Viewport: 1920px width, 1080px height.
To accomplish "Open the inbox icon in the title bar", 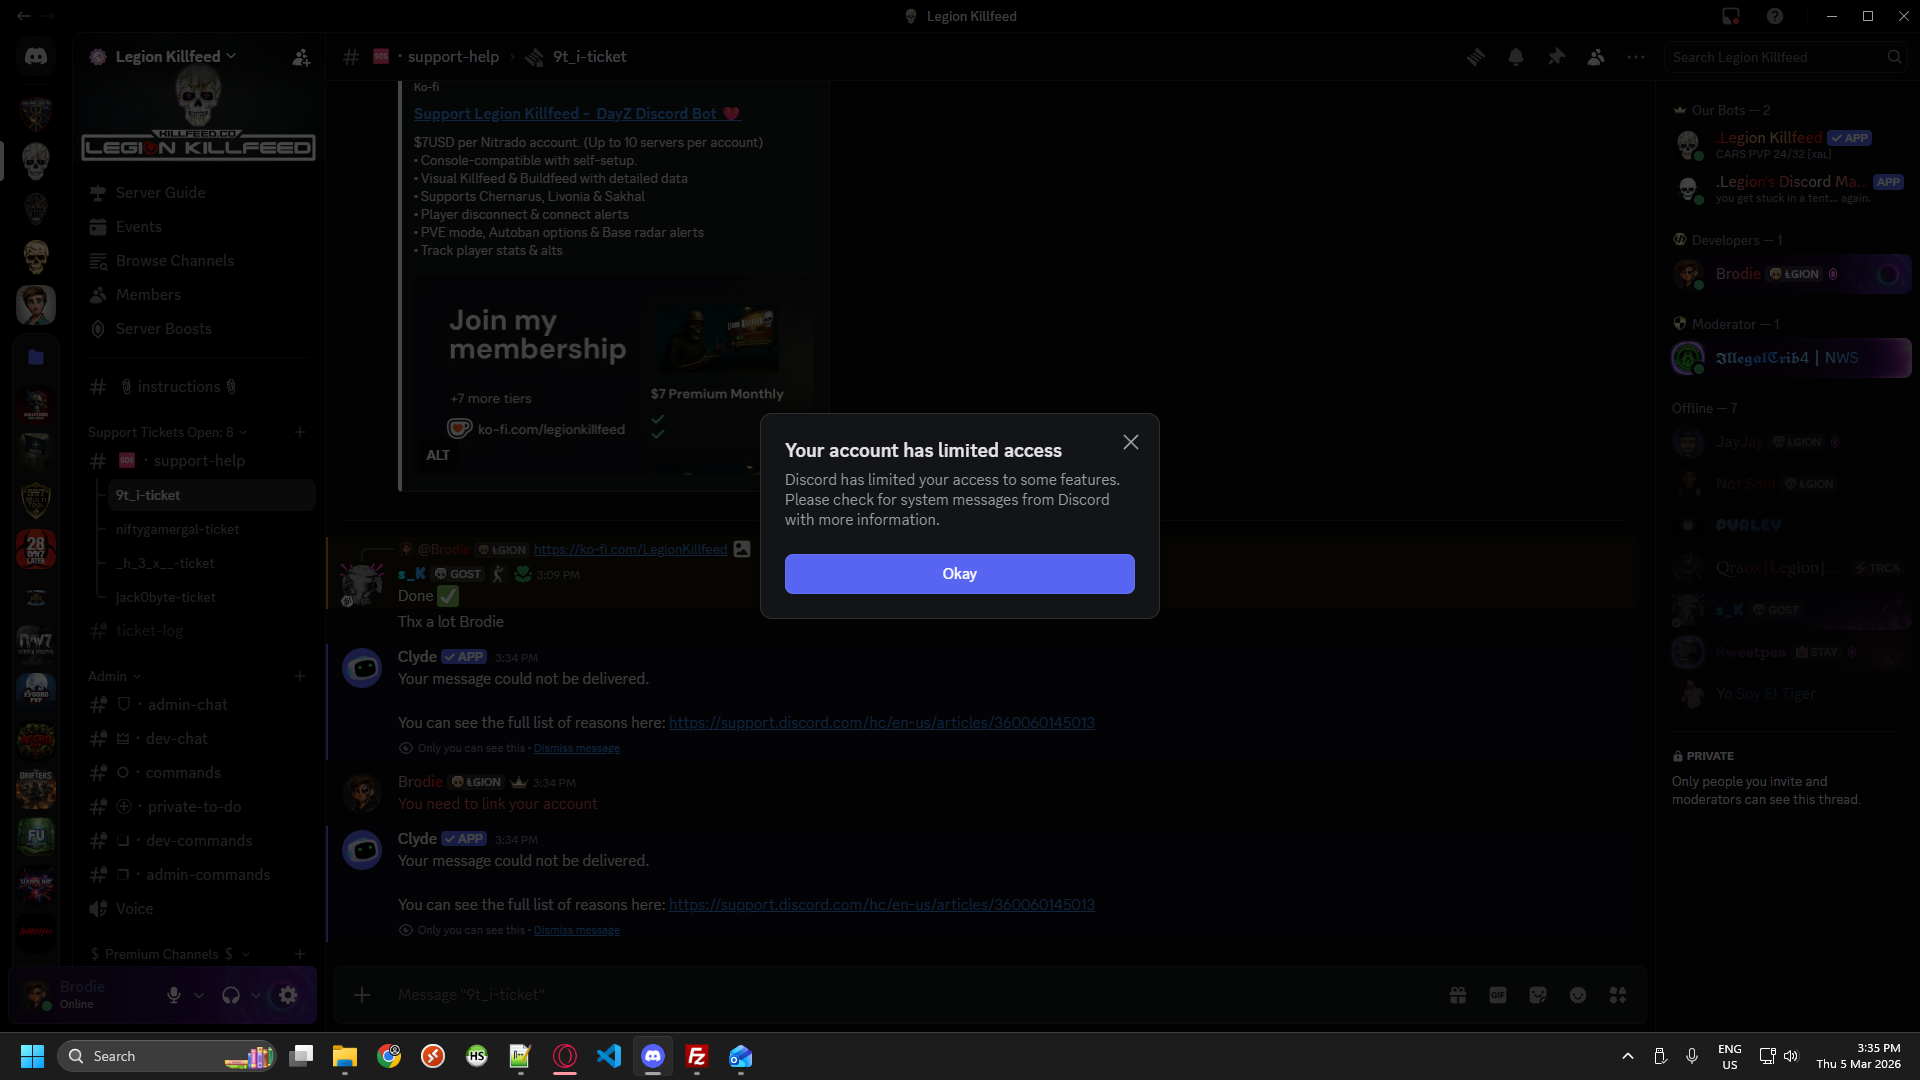I will pos(1731,16).
